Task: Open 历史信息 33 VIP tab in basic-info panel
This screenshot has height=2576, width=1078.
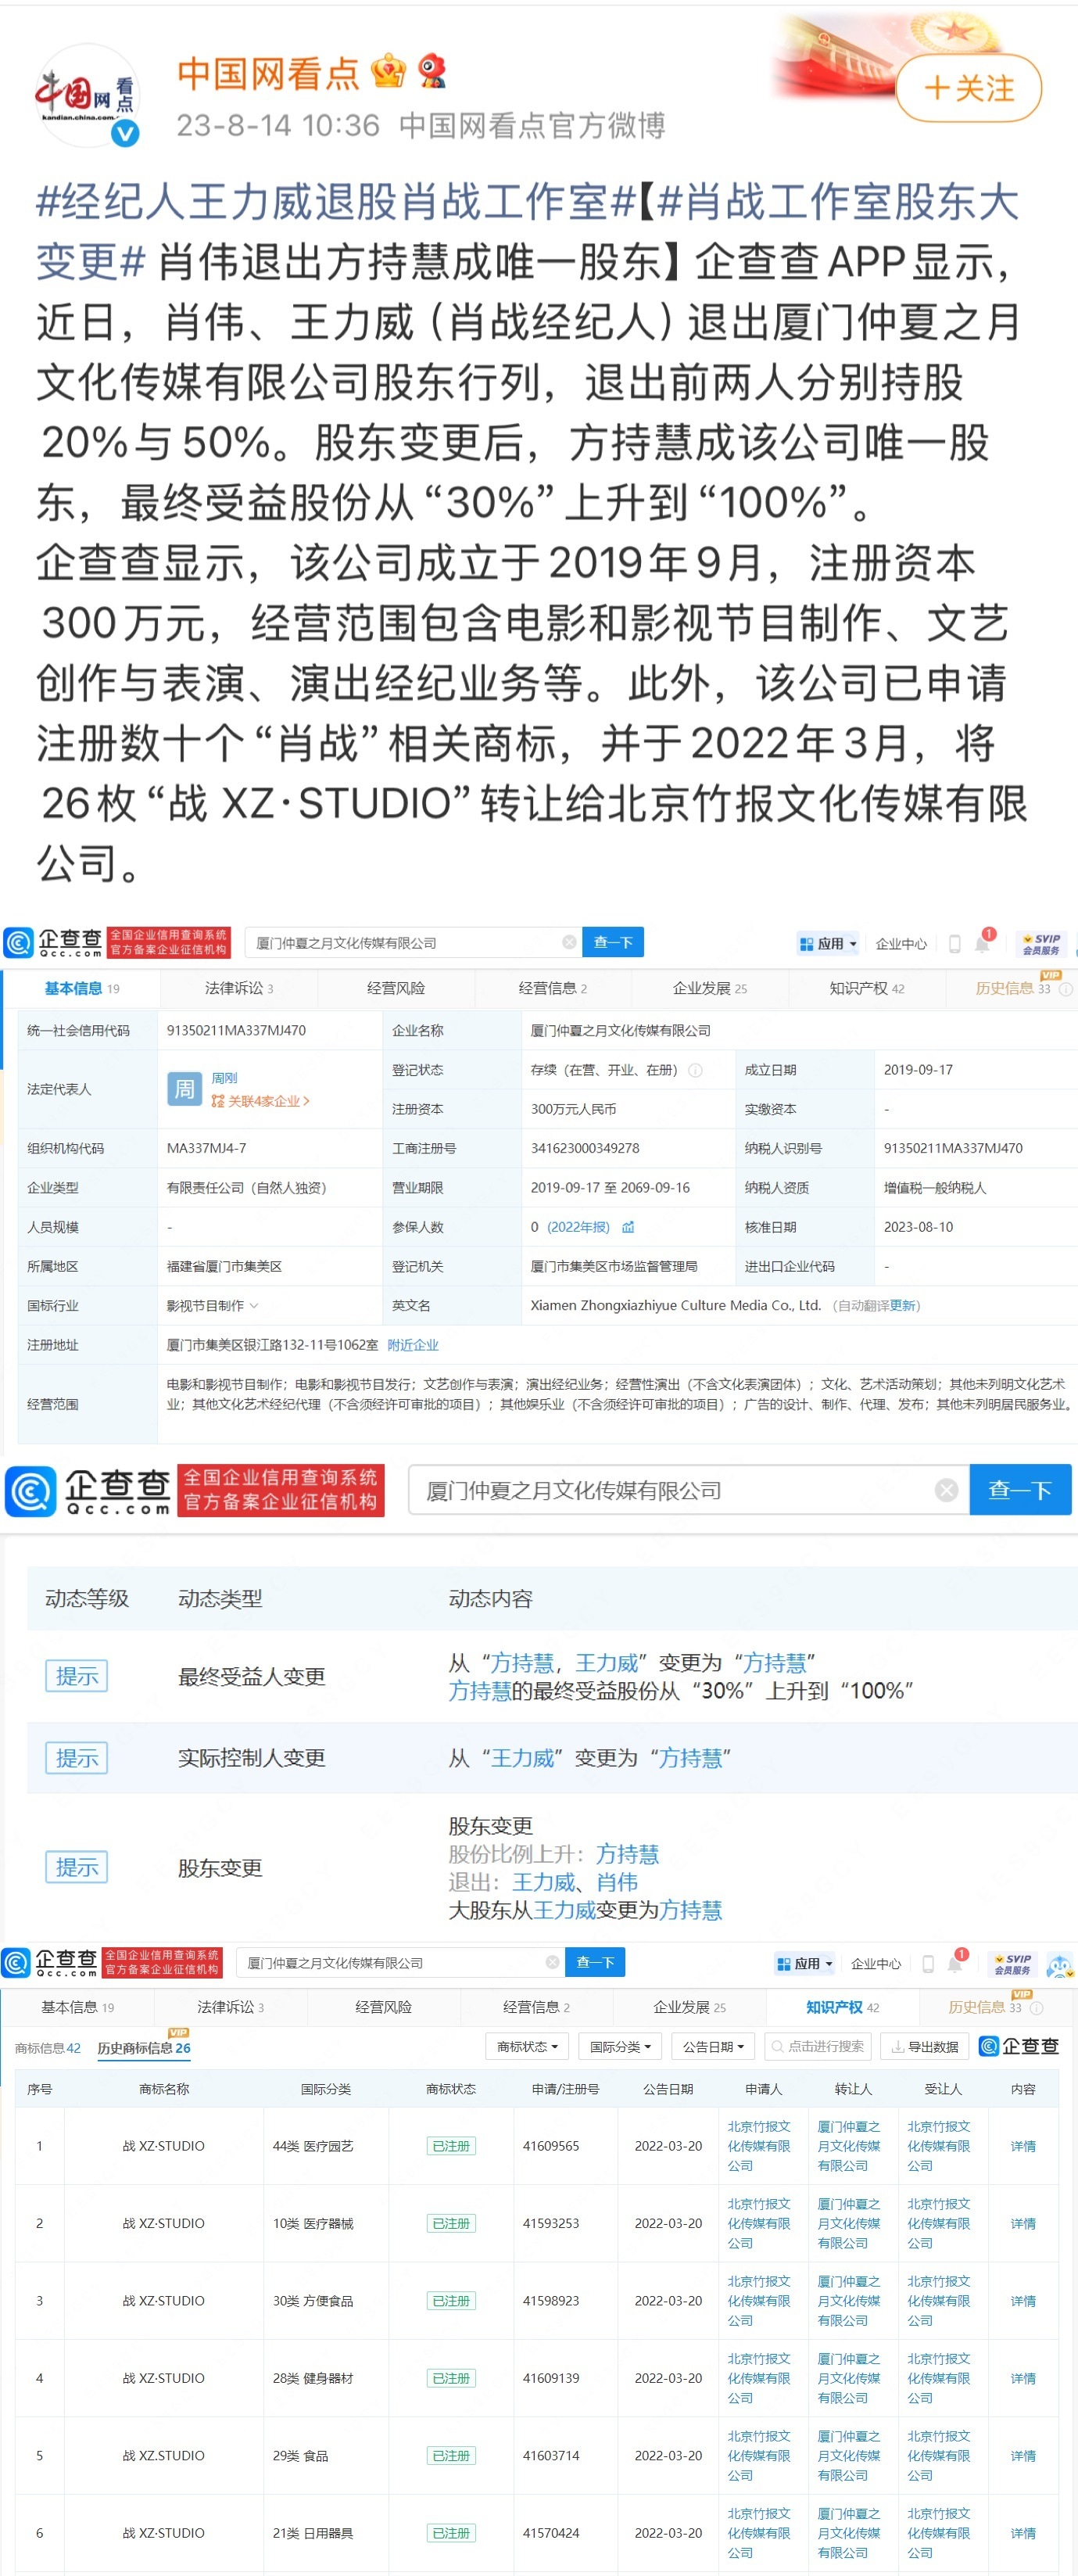Action: pos(1013,988)
